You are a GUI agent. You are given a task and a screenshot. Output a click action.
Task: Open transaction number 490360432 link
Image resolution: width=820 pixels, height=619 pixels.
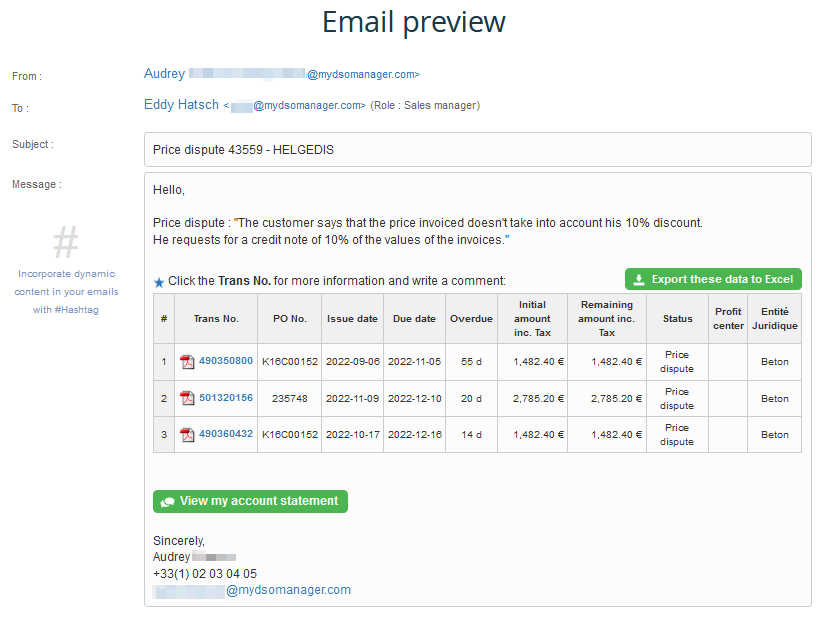click(x=226, y=434)
